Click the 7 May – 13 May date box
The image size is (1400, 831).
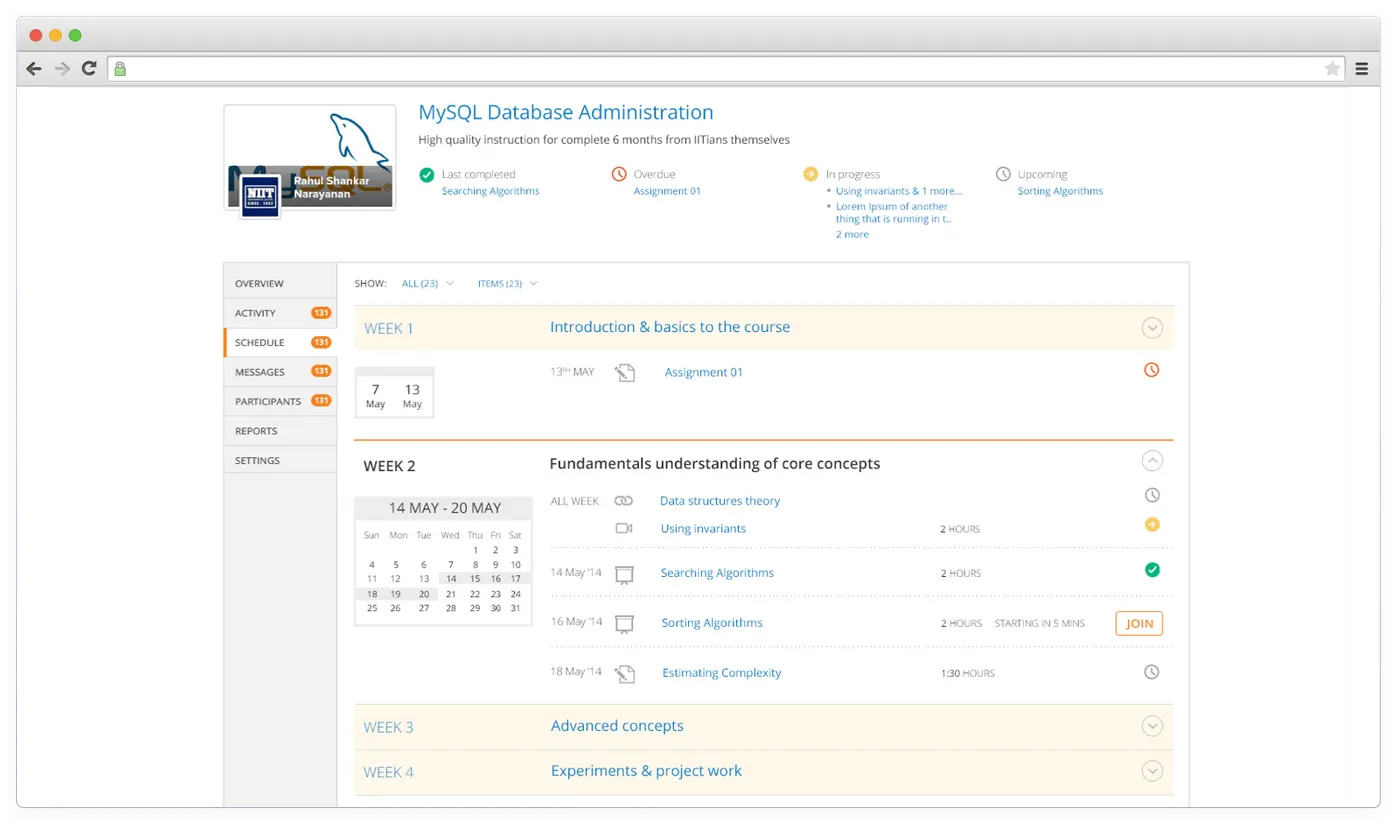point(394,393)
